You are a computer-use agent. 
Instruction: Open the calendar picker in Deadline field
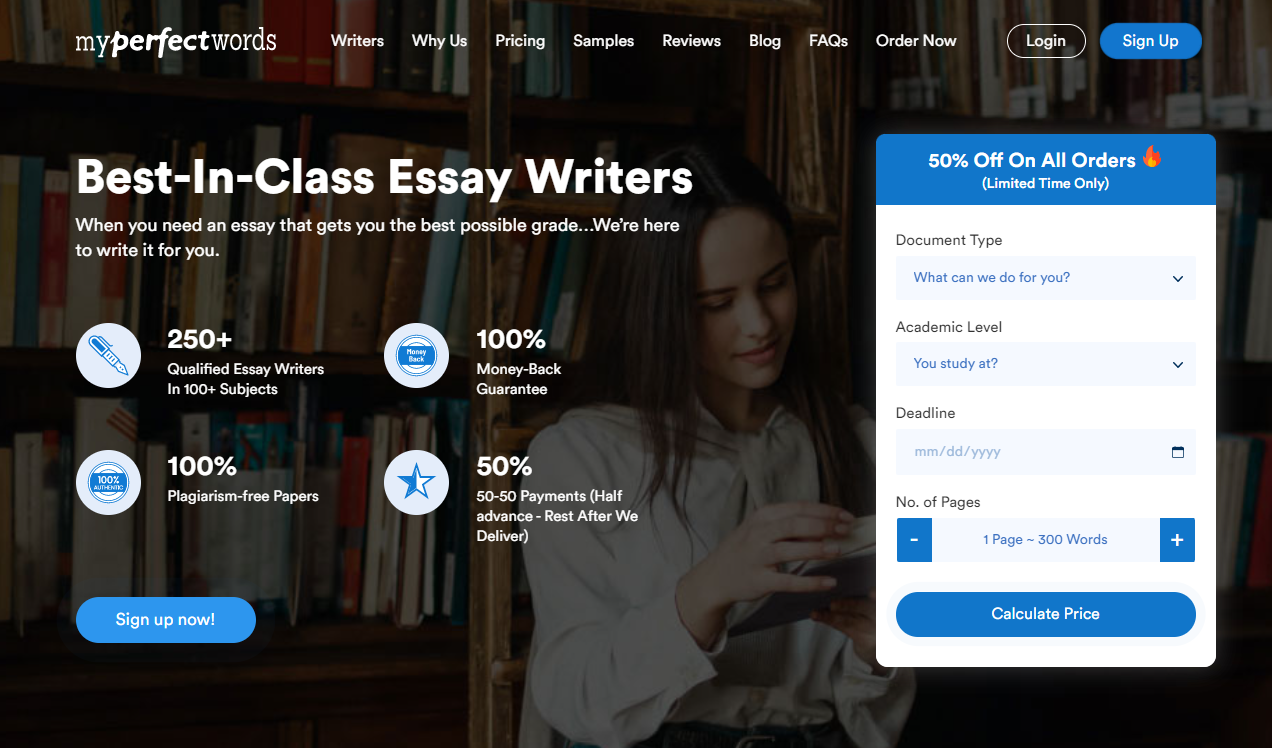pos(1177,452)
